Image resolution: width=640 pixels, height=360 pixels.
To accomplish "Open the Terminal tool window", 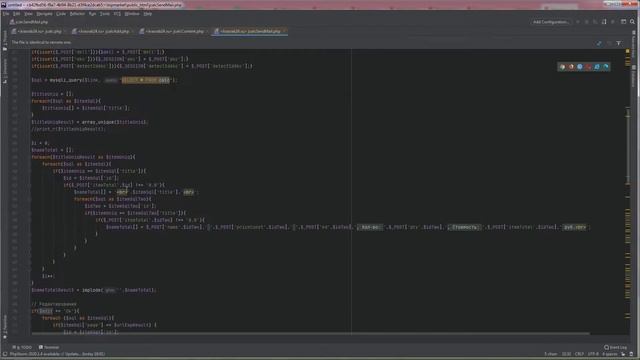I will (x=49, y=347).
